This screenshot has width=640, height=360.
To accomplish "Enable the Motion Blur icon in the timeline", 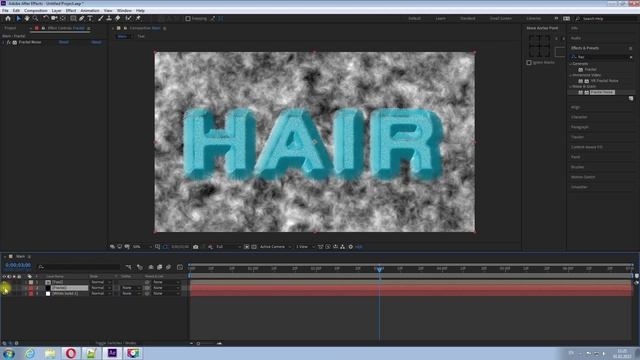I will [168, 267].
